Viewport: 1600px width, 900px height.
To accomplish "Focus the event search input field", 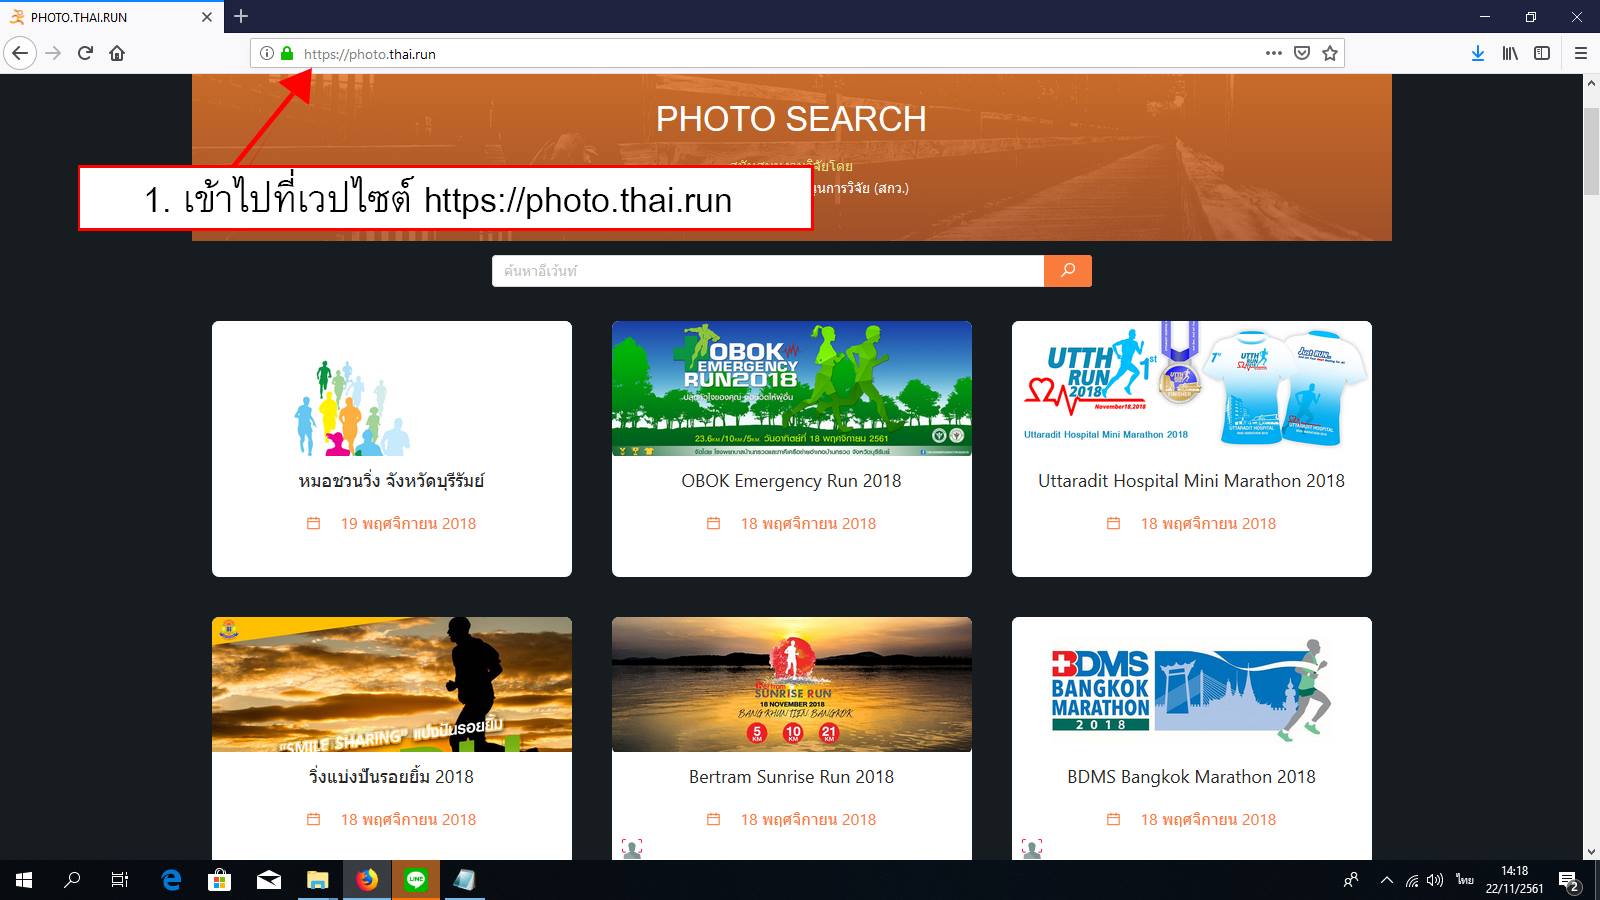I will coord(768,271).
